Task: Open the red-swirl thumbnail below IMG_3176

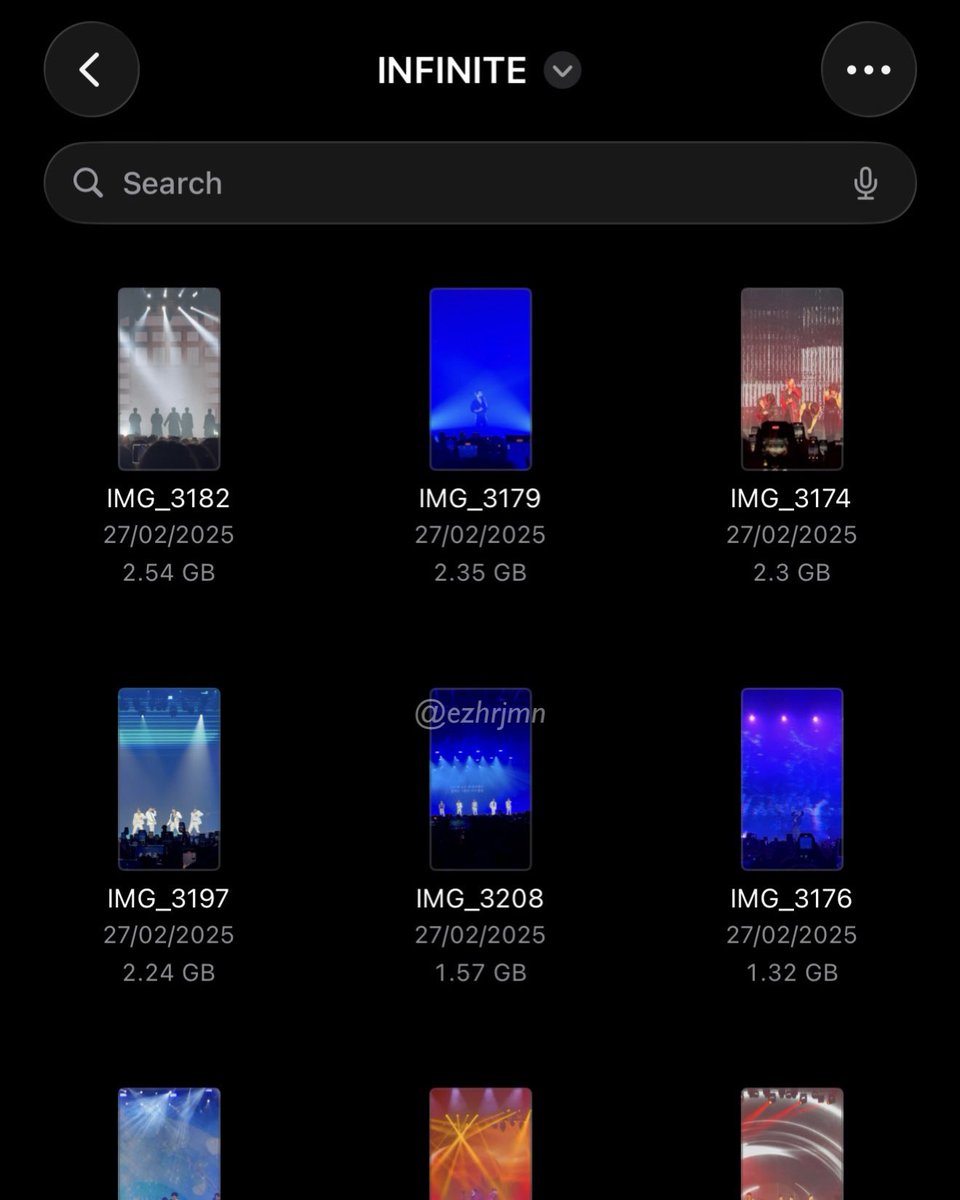Action: click(x=792, y=1144)
